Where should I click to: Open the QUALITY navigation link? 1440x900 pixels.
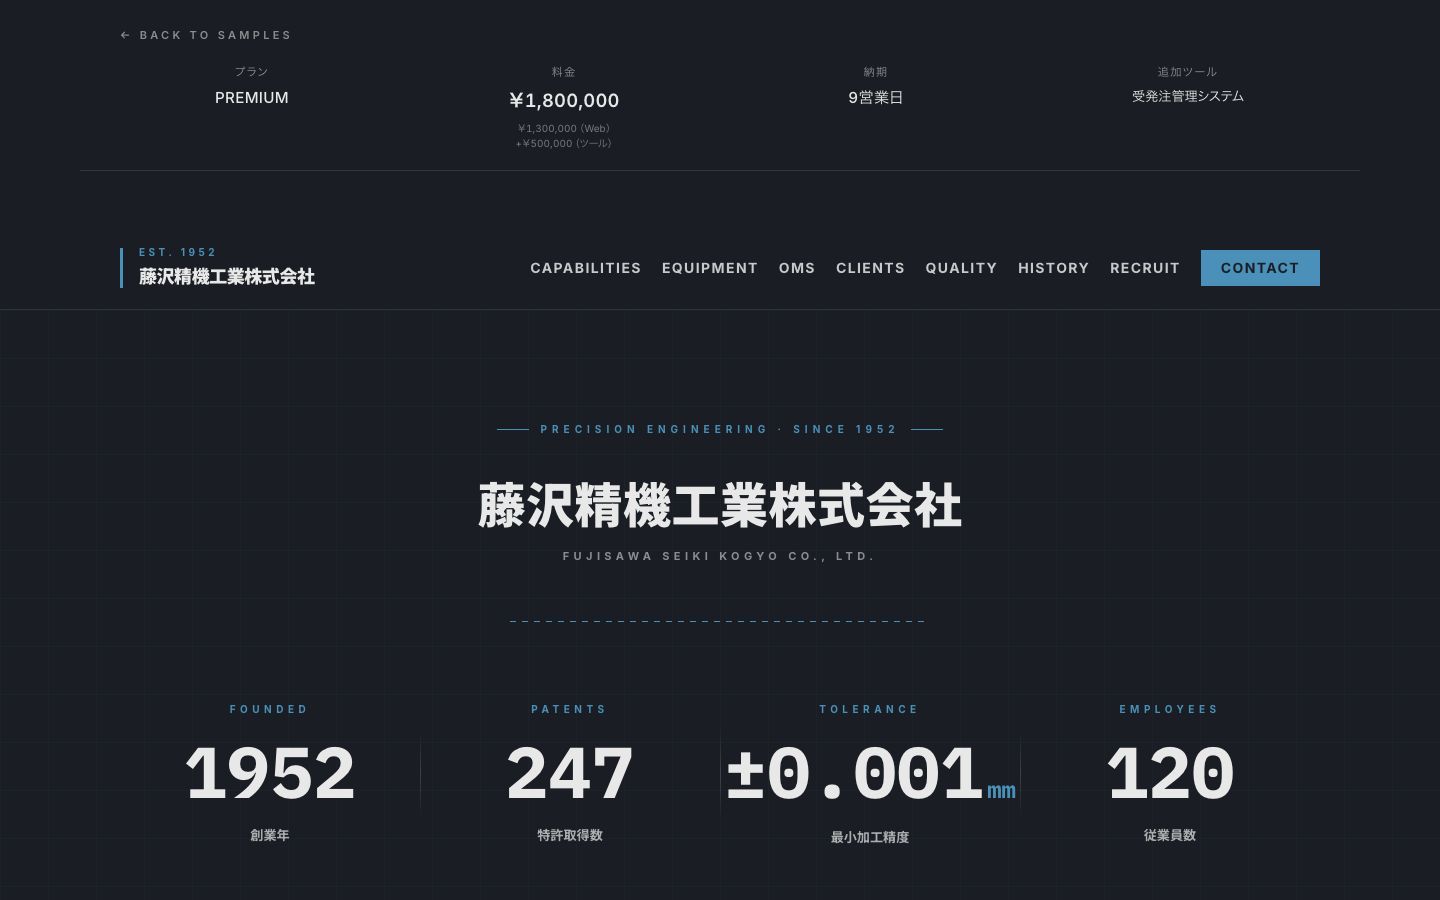961,268
